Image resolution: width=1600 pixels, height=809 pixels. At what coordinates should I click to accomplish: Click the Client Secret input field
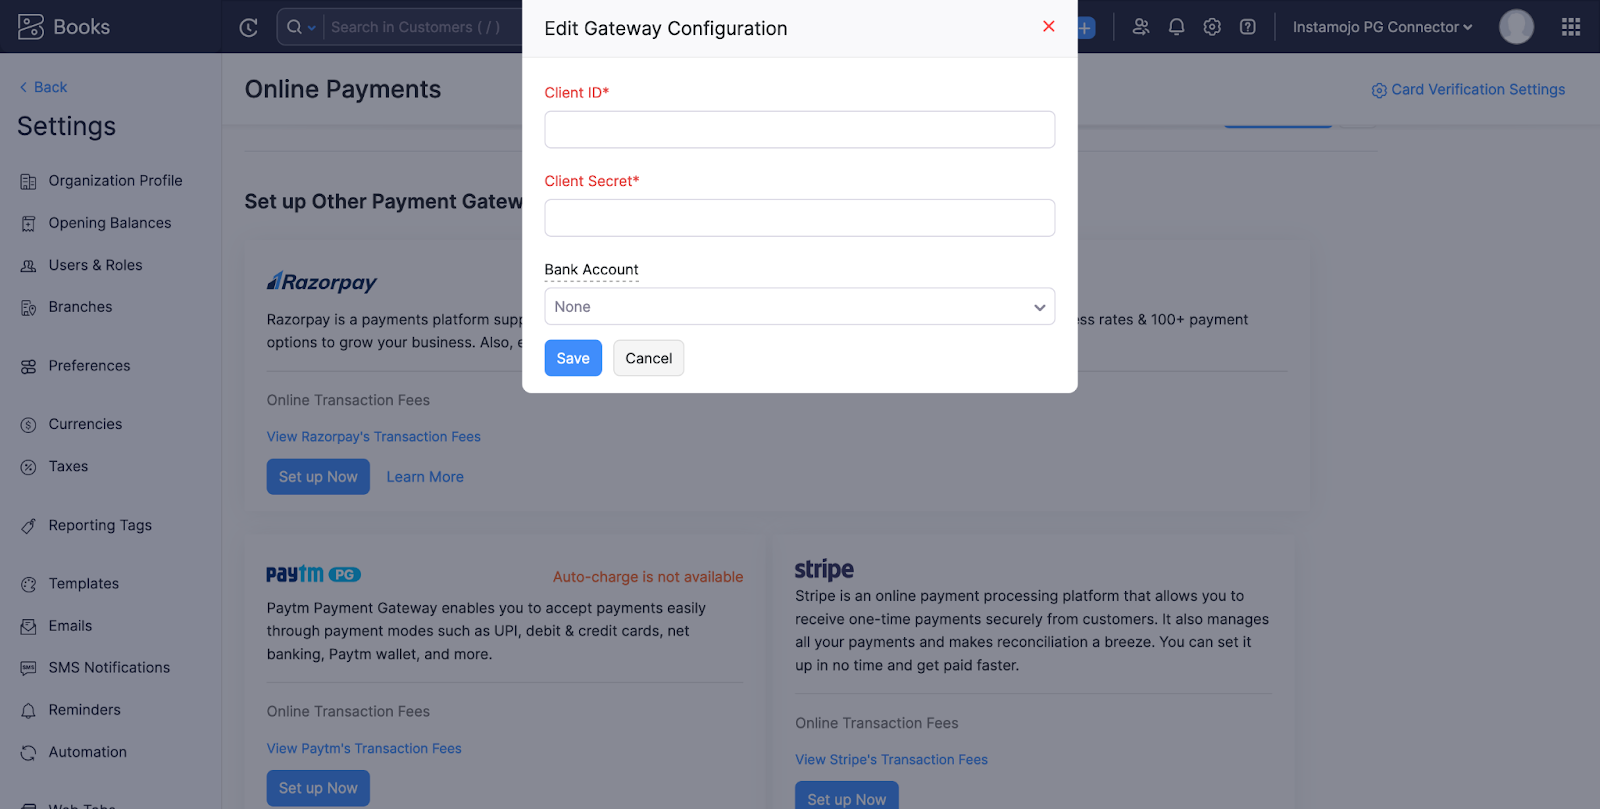point(799,218)
